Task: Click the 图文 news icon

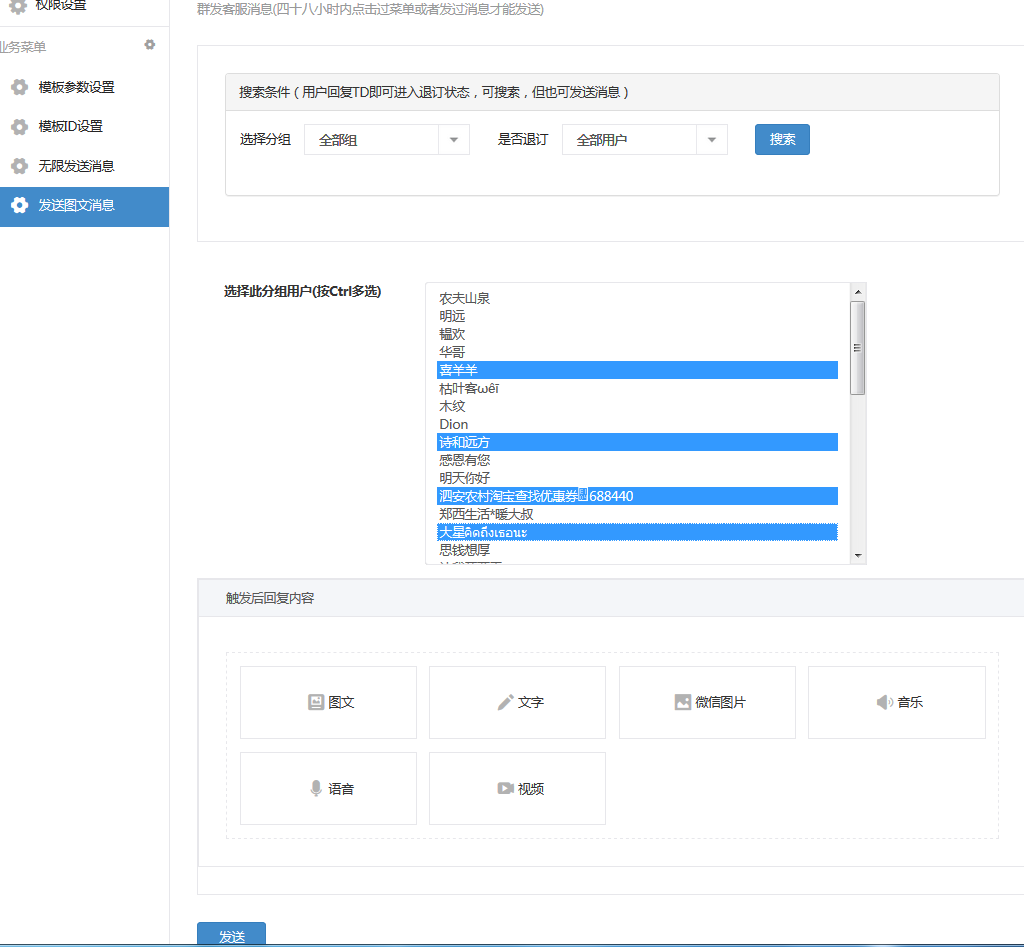Action: tap(316, 702)
